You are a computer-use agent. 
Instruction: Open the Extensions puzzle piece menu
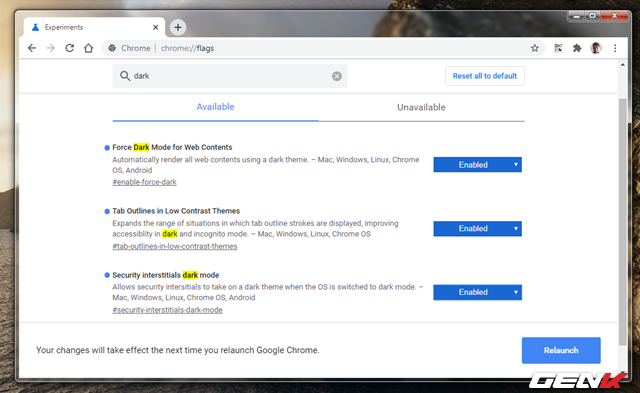tap(577, 48)
